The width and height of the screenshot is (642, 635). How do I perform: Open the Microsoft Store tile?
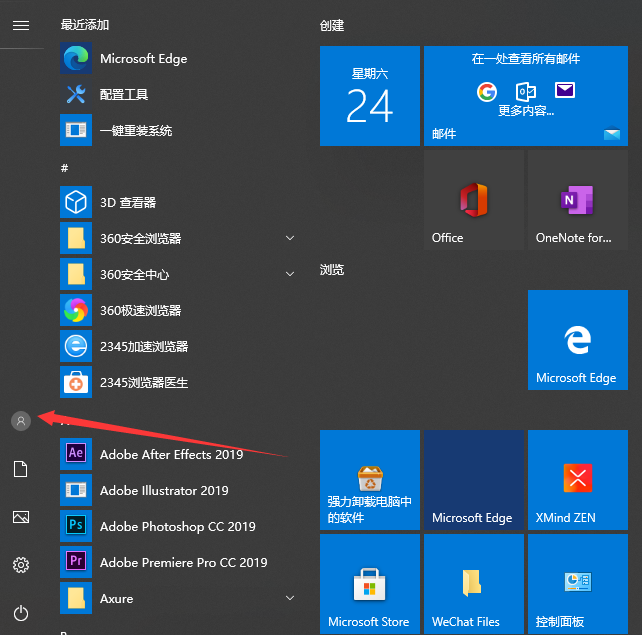370,584
